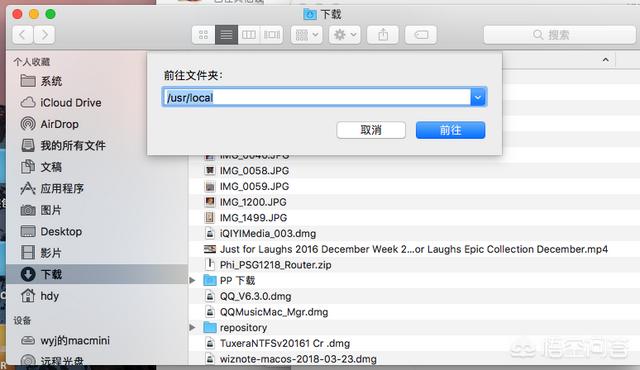Switch to Cover Flow view
Screen dimensions: 640x370
(272, 35)
